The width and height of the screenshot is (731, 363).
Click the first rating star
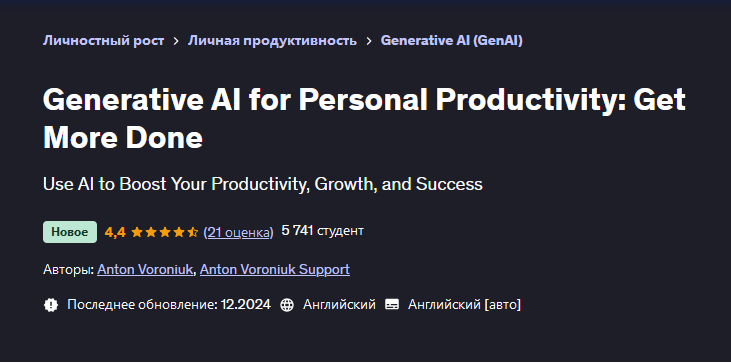137,232
